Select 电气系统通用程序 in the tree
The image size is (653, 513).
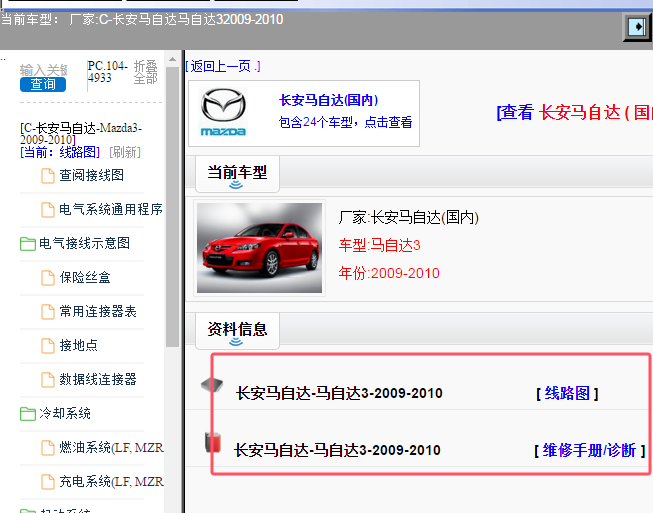tap(111, 209)
